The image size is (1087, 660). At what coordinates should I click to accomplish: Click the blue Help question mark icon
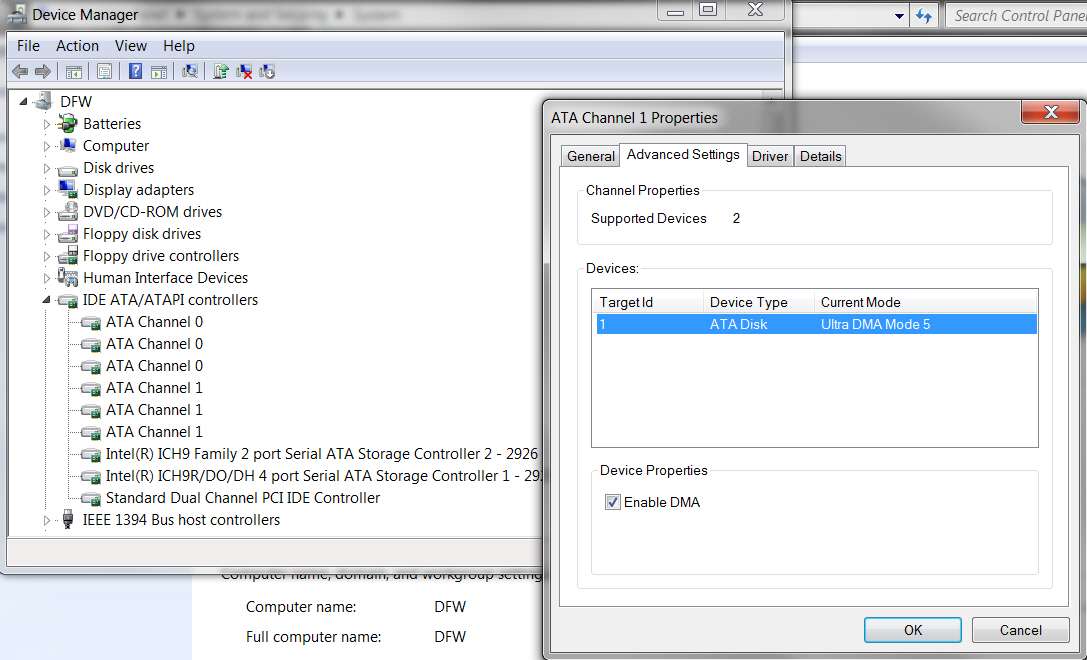tap(135, 71)
